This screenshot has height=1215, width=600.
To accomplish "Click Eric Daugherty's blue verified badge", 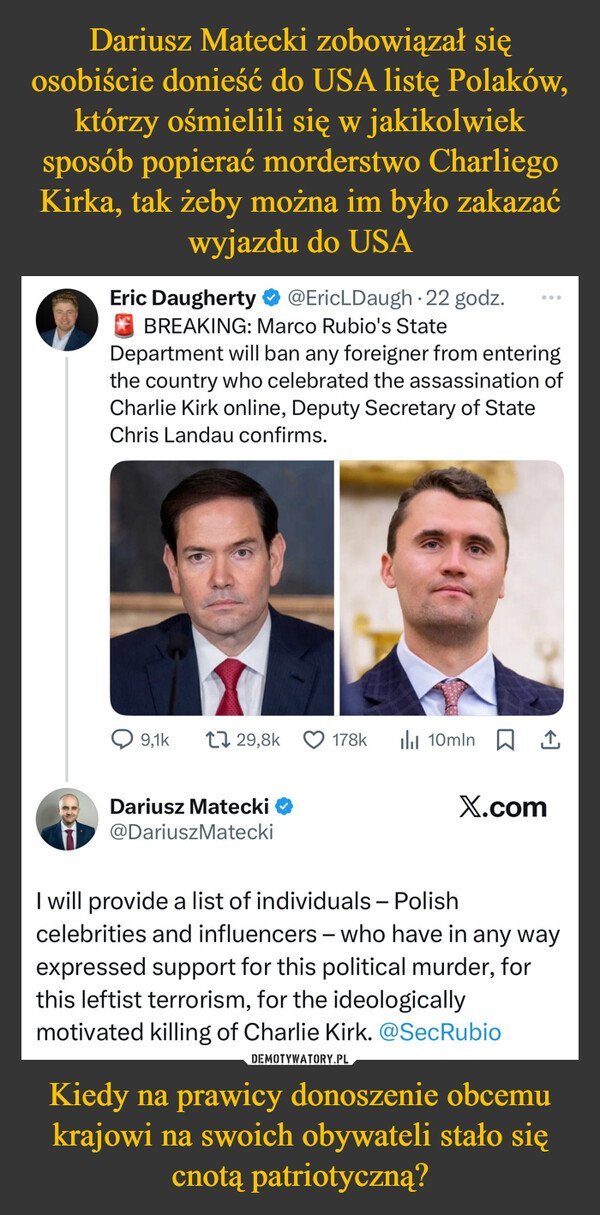I will [270, 298].
